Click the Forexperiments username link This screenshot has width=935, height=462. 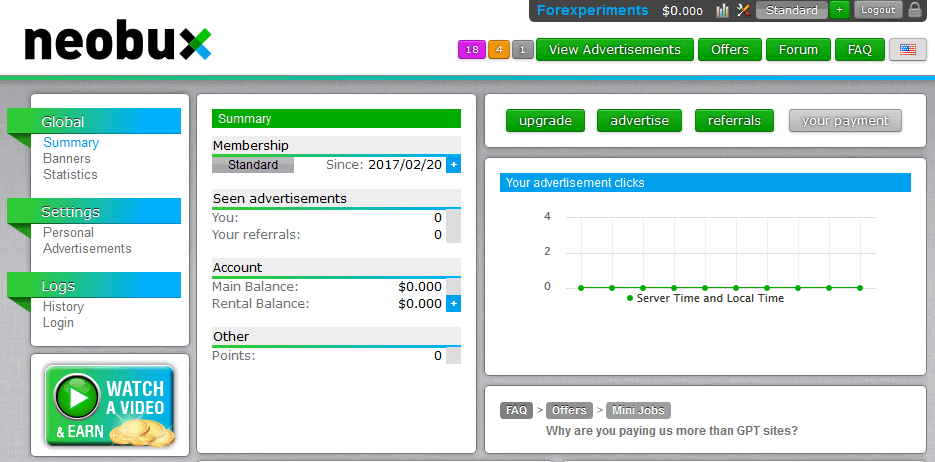[x=592, y=10]
